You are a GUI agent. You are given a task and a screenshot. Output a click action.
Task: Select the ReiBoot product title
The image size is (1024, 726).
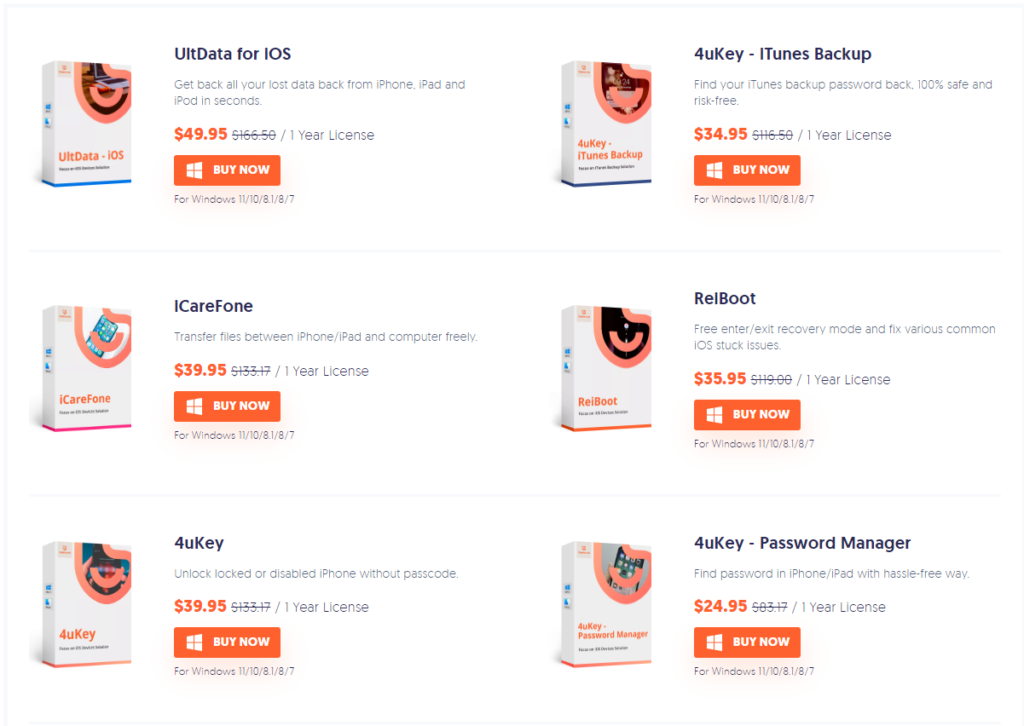[x=724, y=298]
